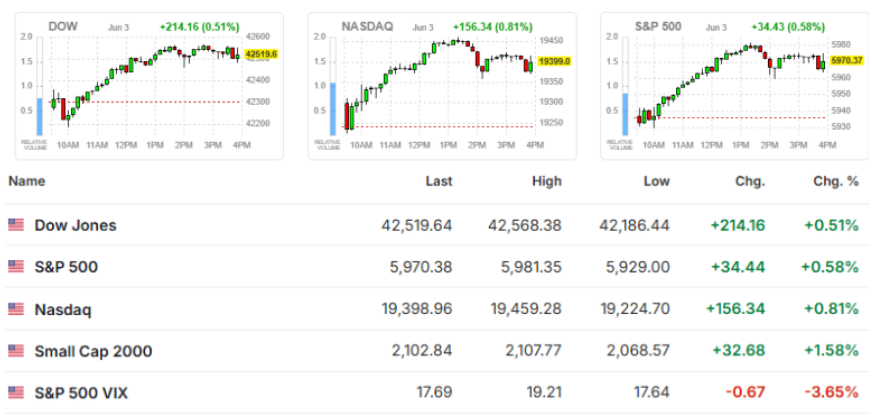Image resolution: width=872 pixels, height=418 pixels.
Task: Click VIX percent change -3.65%
Action: coord(831,393)
